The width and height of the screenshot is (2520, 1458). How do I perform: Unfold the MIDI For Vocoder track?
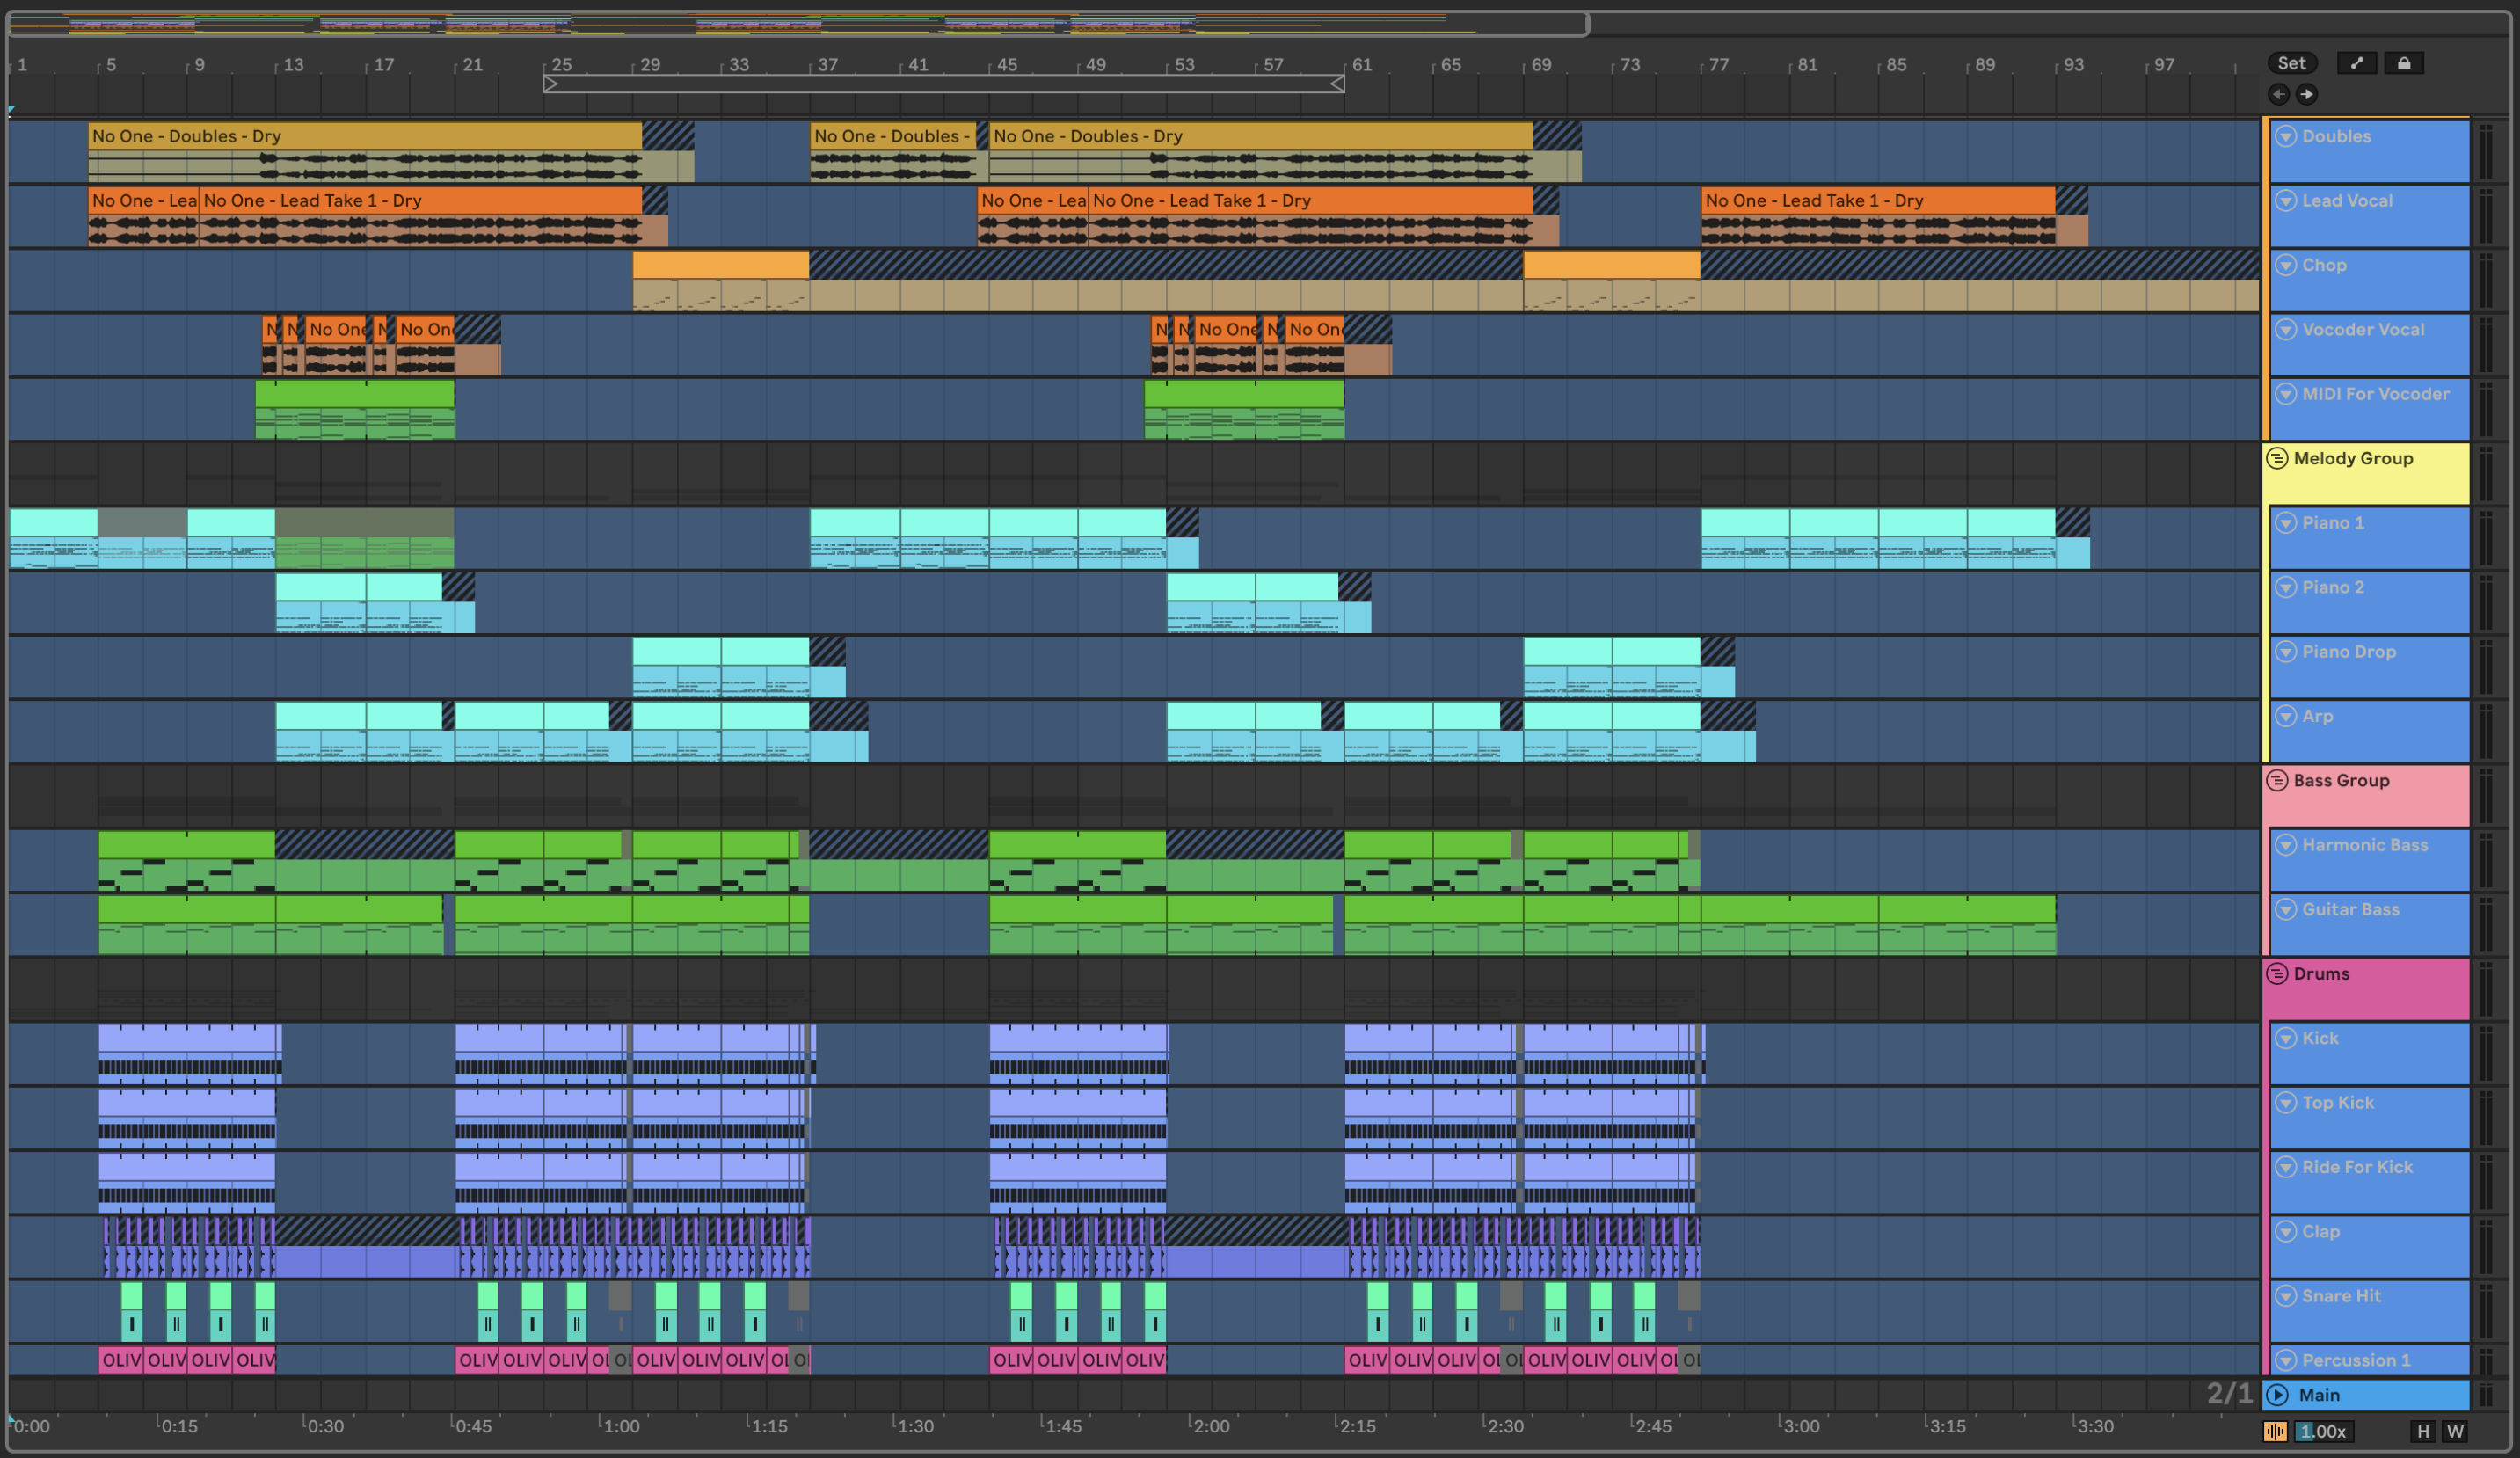coord(2286,394)
